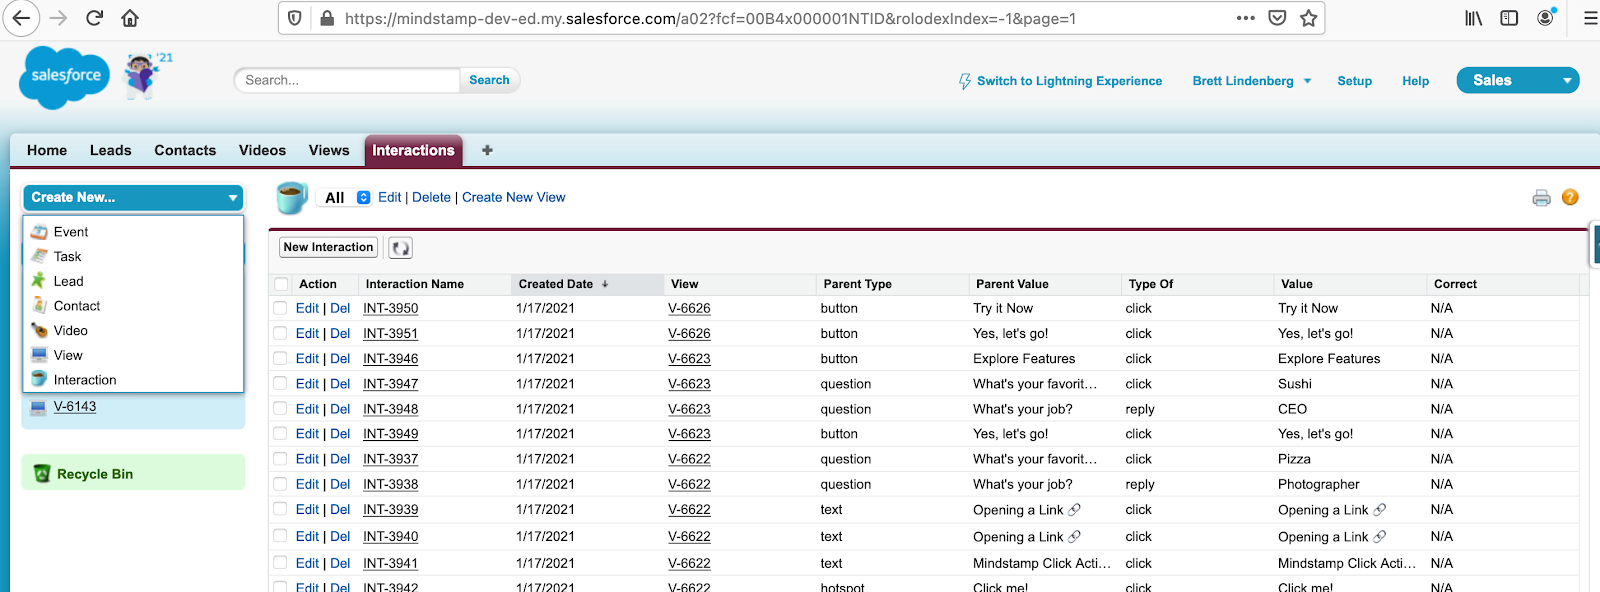Viewport: 1600px width, 592px height.
Task: Check the box for row INT-3948
Action: tap(280, 408)
